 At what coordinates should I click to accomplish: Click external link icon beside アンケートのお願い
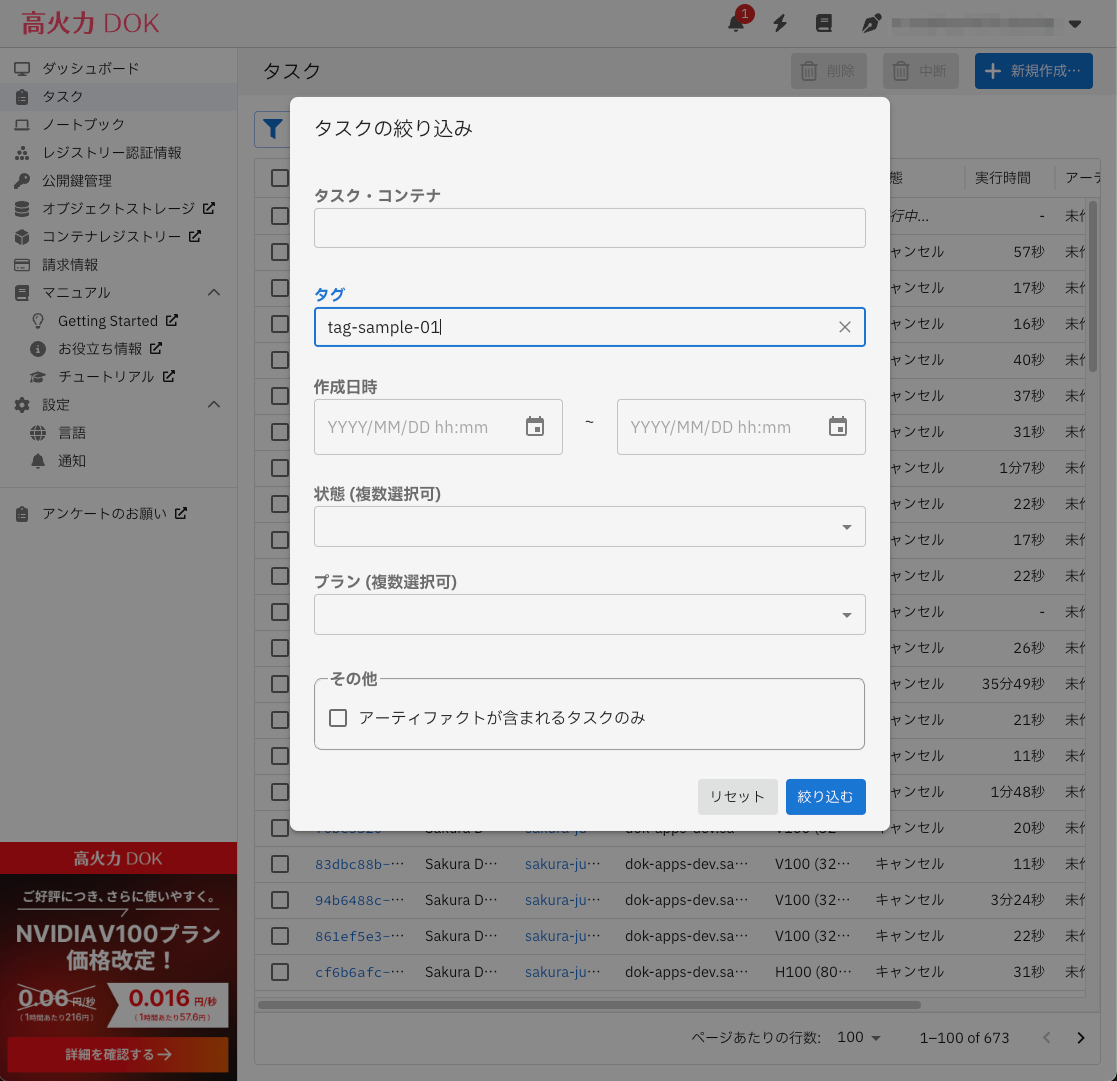point(181,513)
